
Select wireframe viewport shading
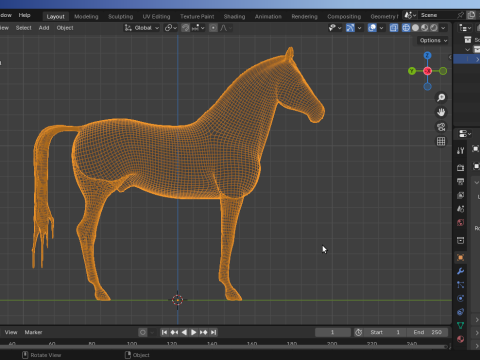[x=406, y=28]
